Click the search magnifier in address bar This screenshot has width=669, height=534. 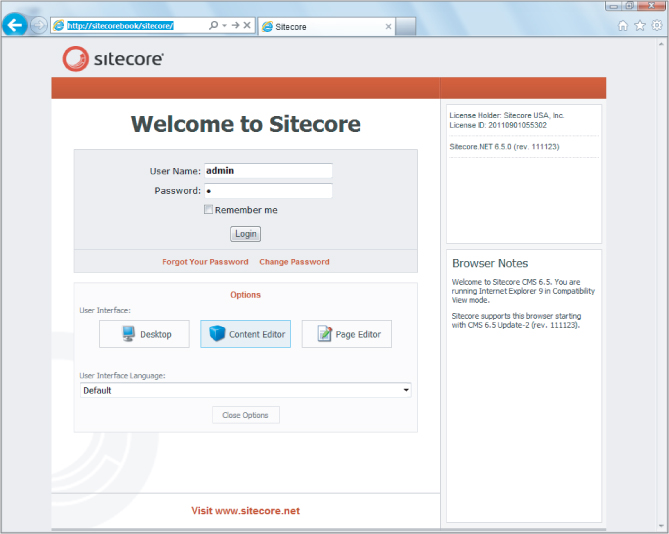(x=213, y=25)
